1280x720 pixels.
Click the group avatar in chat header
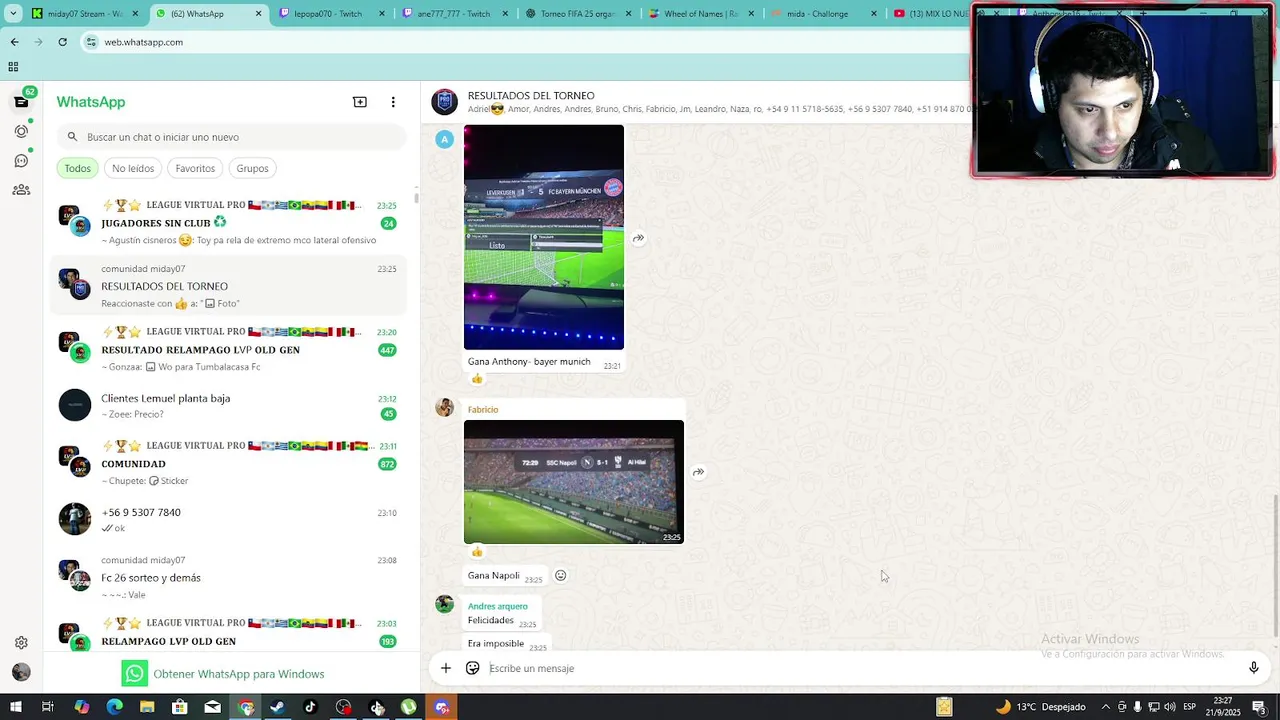[x=444, y=102]
